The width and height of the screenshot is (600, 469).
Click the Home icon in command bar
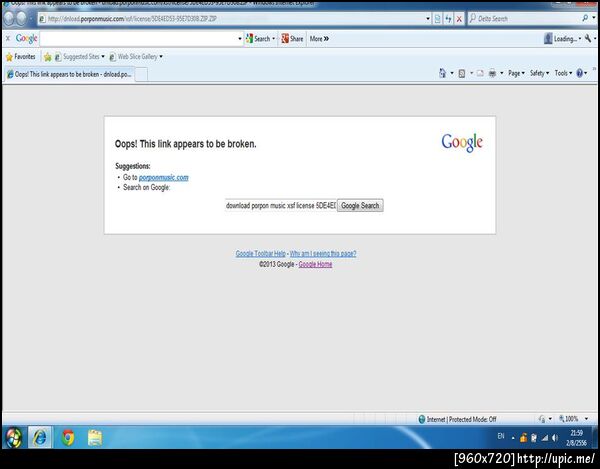coord(442,73)
